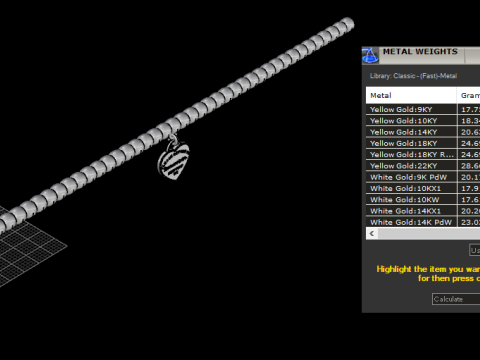Select the White Gold:10KW row
Viewport: 480px width, 360px height.
point(423,200)
